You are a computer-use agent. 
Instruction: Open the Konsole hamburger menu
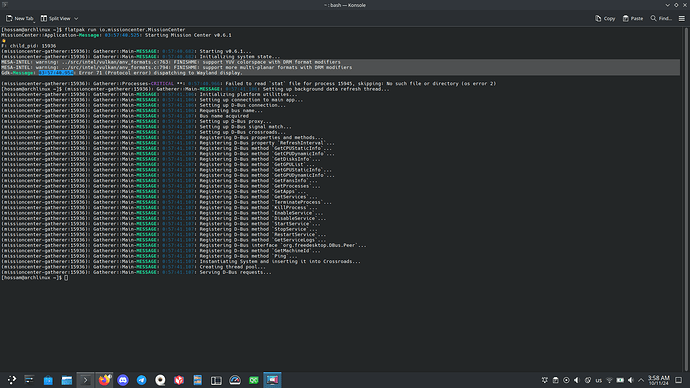(682, 18)
